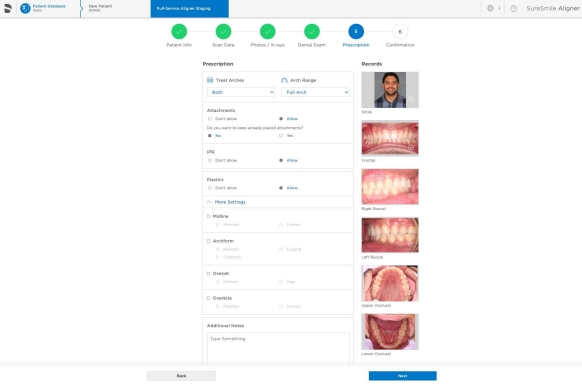Image resolution: width=582 pixels, height=384 pixels.
Task: Go to the Patient Info completed step circle
Action: coord(179,32)
